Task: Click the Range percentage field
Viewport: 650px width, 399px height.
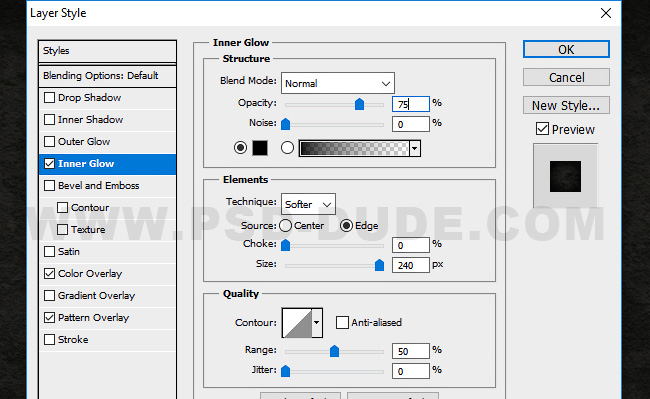Action: coord(411,351)
